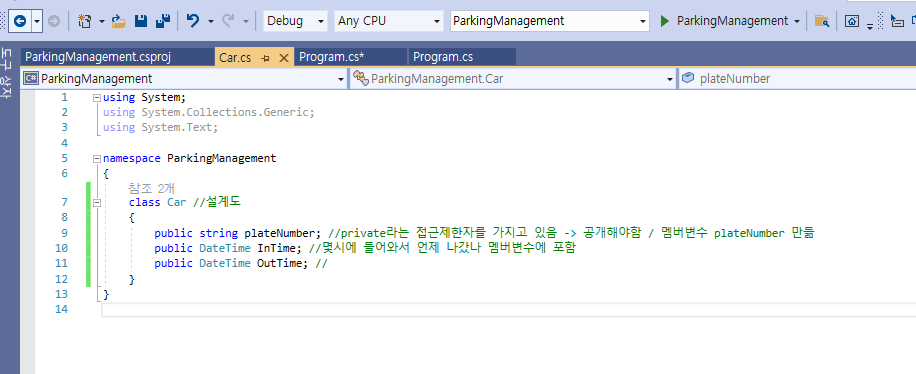
Task: Open the 참조 2개 references CodeLens link
Action: [151, 188]
